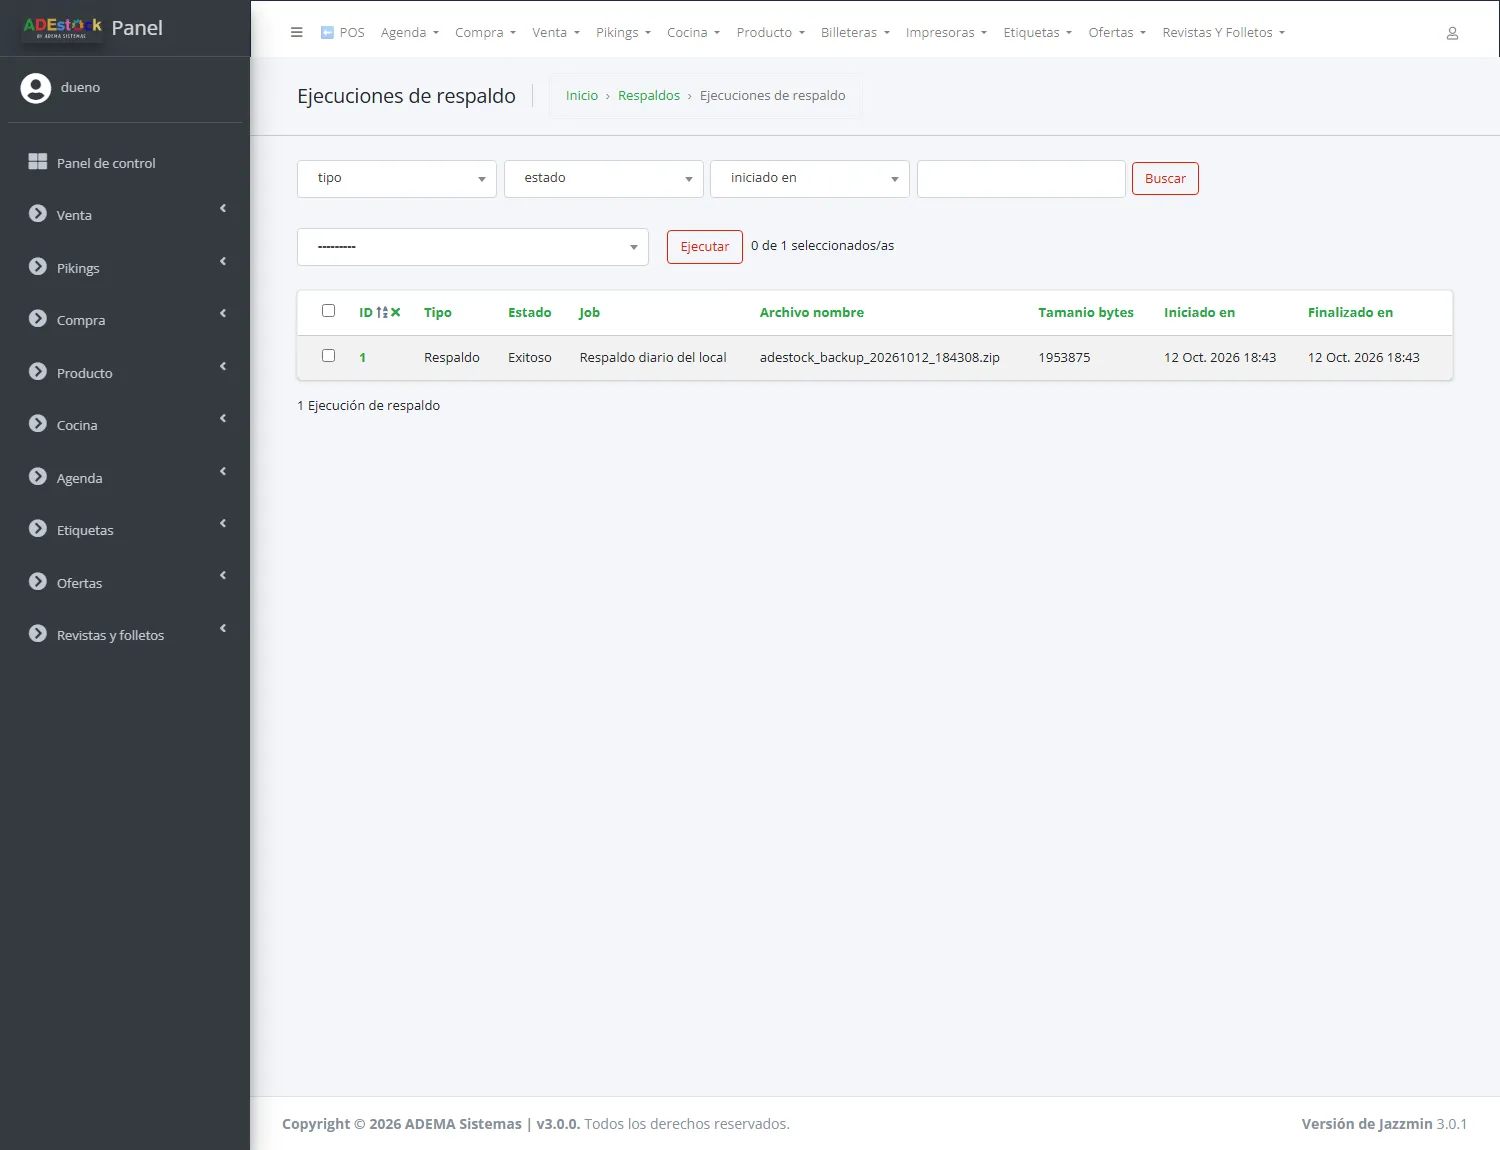The width and height of the screenshot is (1500, 1150).
Task: Click the Pikings sidebar arrow-circle icon
Action: 38,267
